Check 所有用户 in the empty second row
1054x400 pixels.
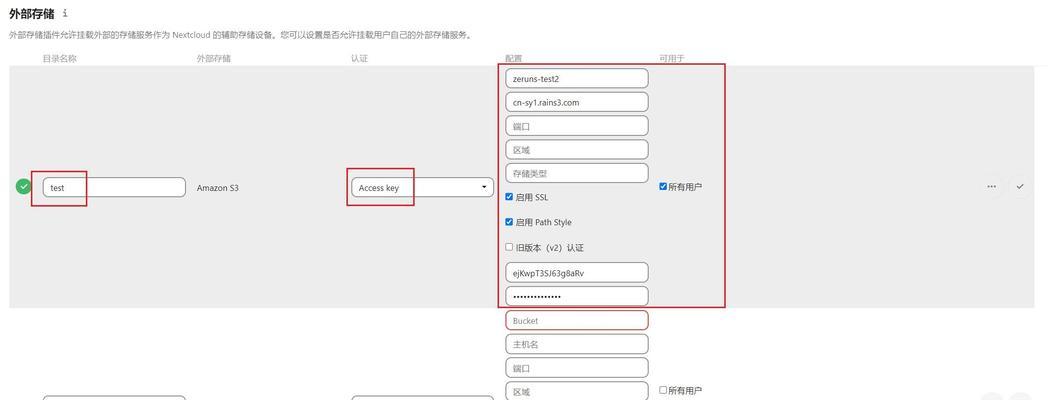click(663, 390)
